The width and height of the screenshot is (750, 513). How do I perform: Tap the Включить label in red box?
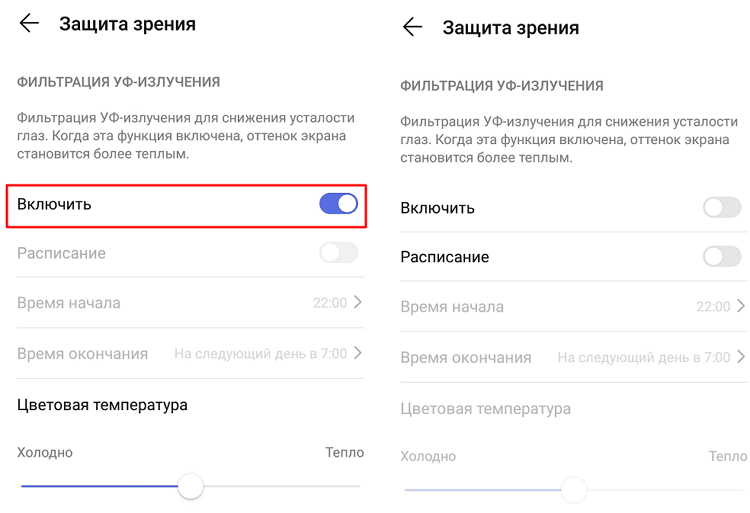54,204
